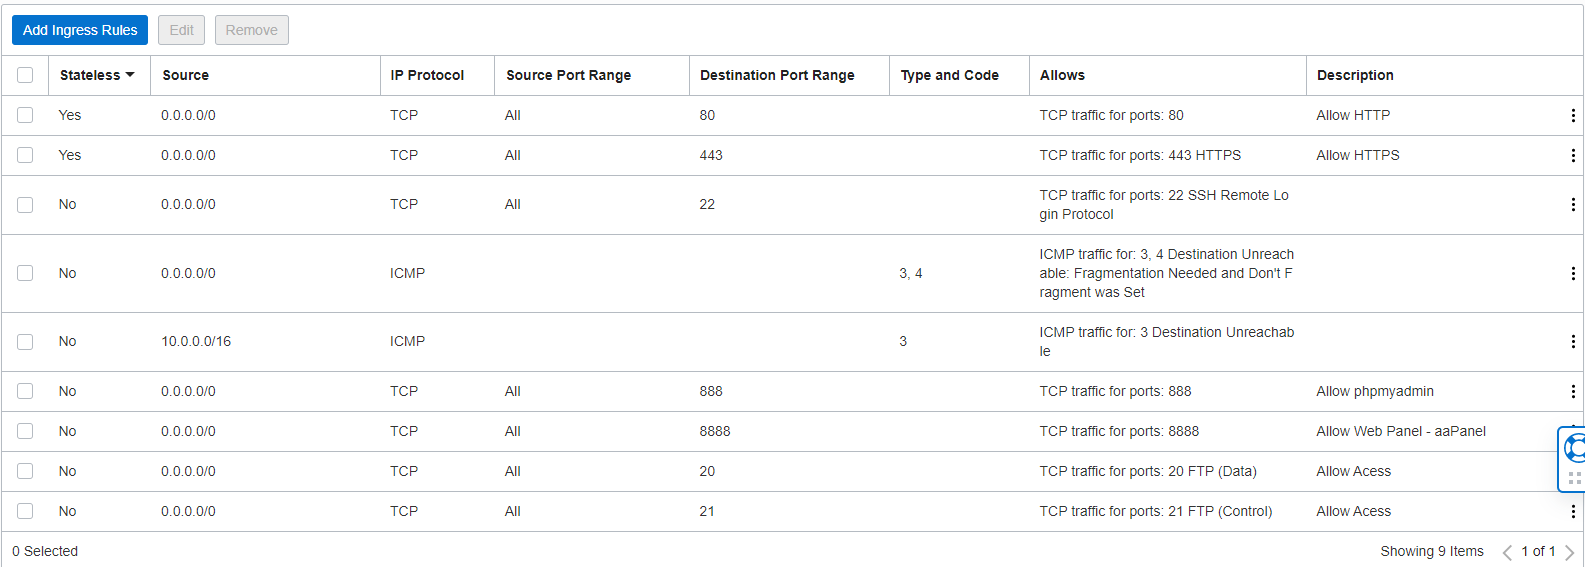The image size is (1585, 567).
Task: Open actions menu for Allow HTTP rule
Action: [x=1573, y=116]
